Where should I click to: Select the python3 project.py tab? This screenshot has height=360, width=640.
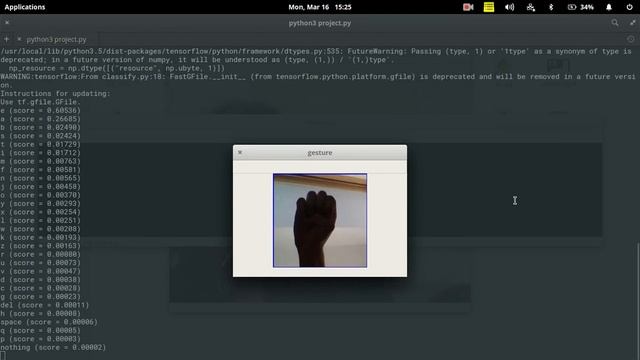pyautogui.click(x=56, y=40)
